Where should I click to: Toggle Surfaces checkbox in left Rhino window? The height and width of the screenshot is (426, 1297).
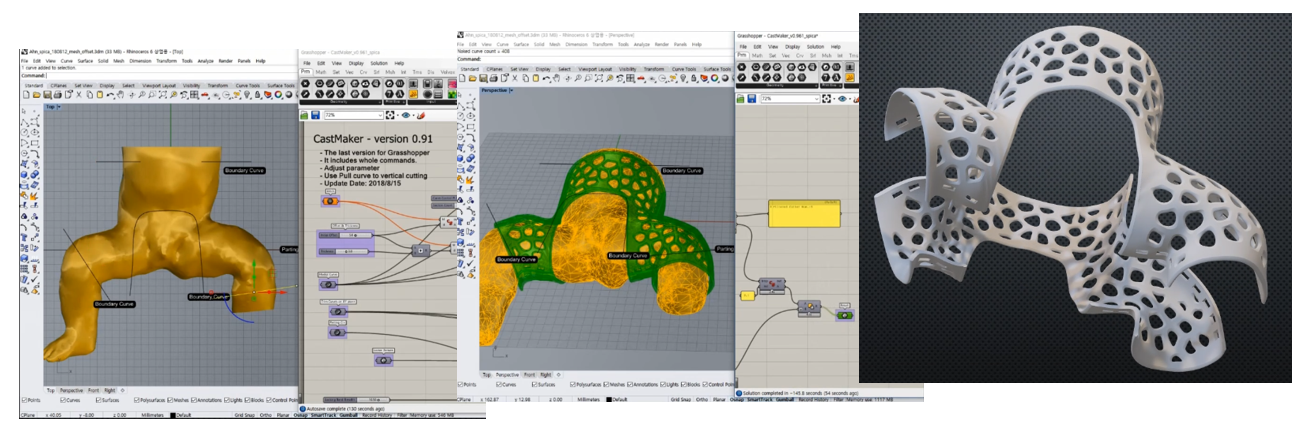(x=99, y=400)
